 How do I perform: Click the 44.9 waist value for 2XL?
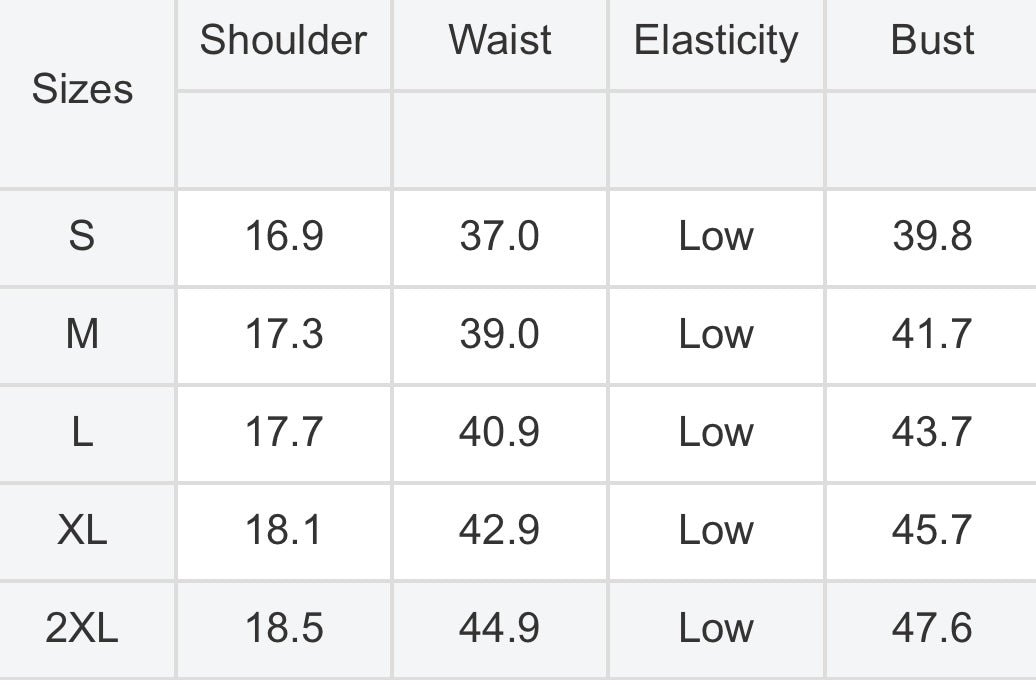[500, 628]
